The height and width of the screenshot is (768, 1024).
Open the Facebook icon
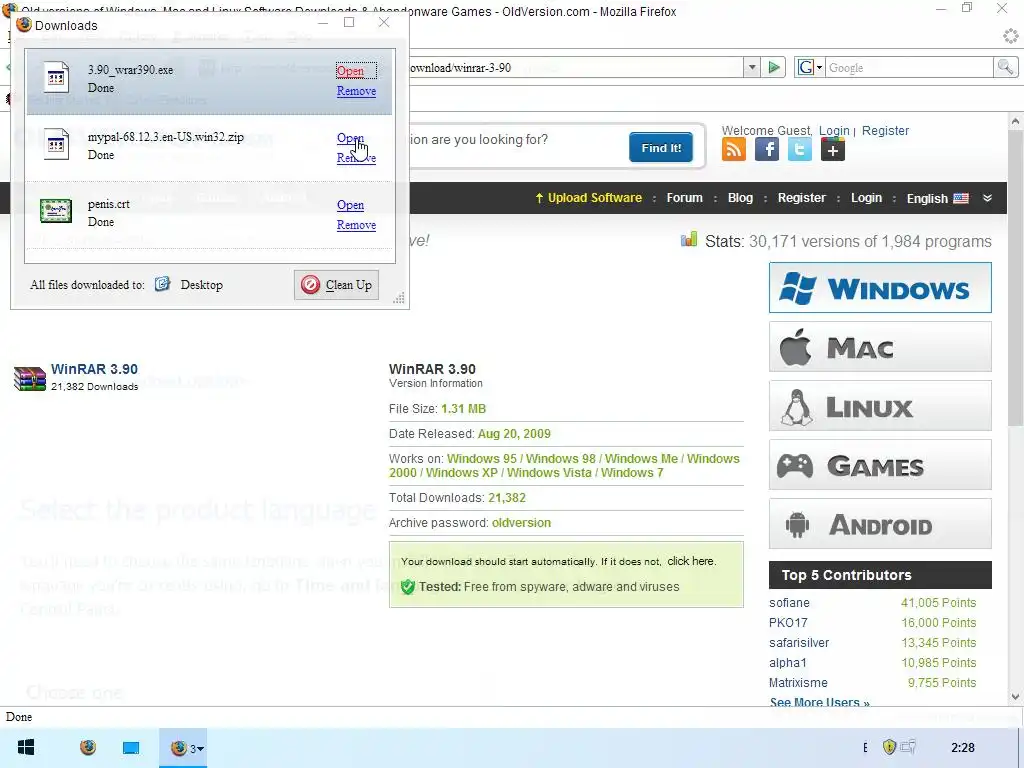(x=767, y=150)
